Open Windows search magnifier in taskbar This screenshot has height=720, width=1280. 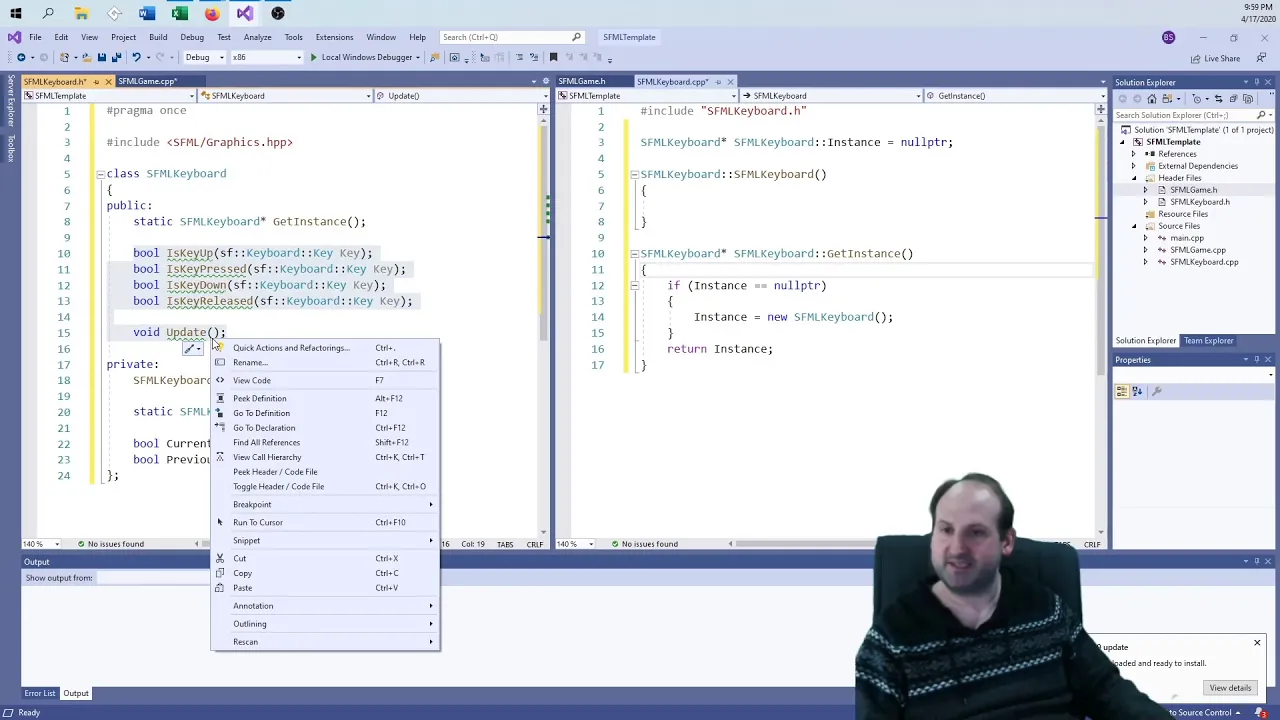click(48, 14)
